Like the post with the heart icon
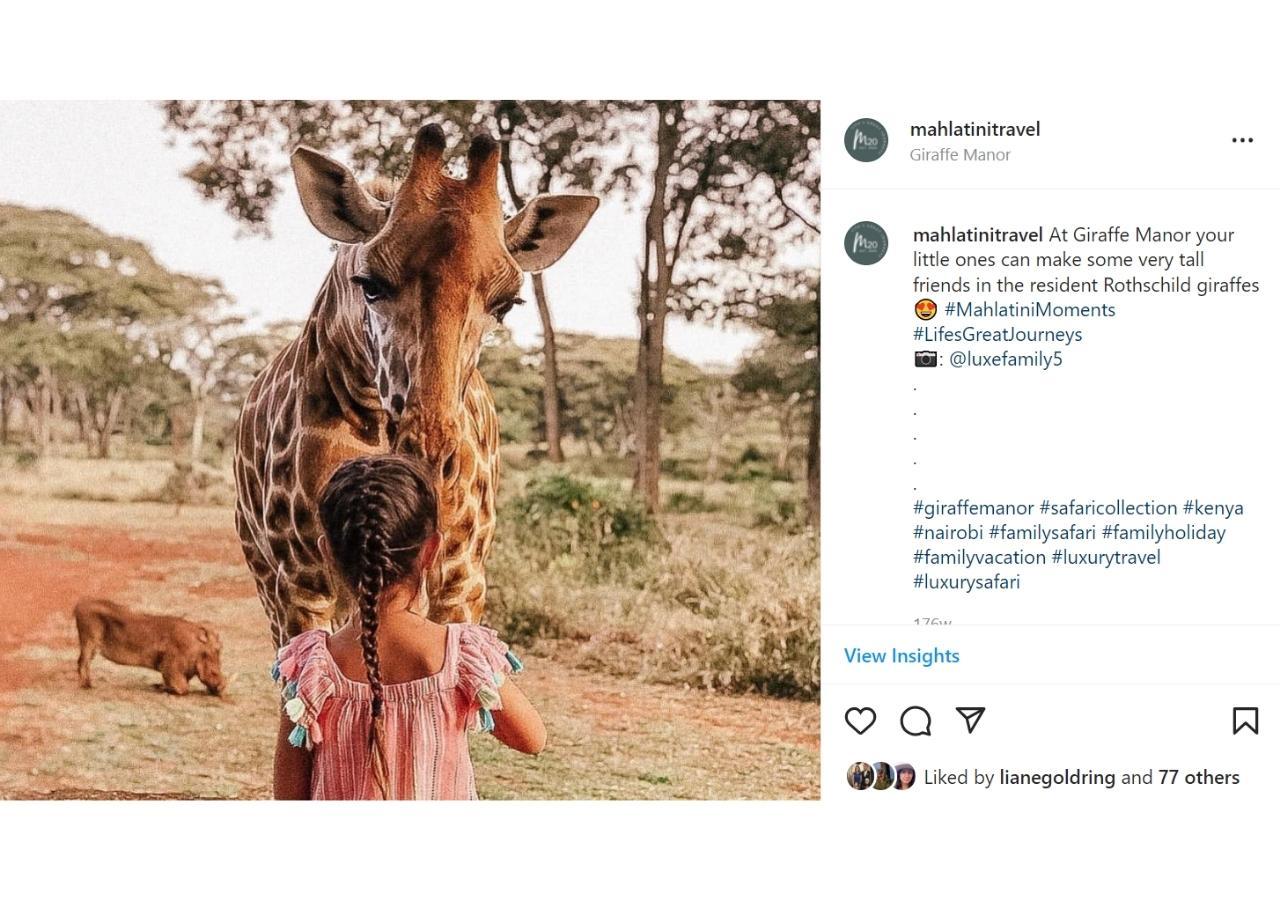The image size is (1280, 900). pos(860,721)
